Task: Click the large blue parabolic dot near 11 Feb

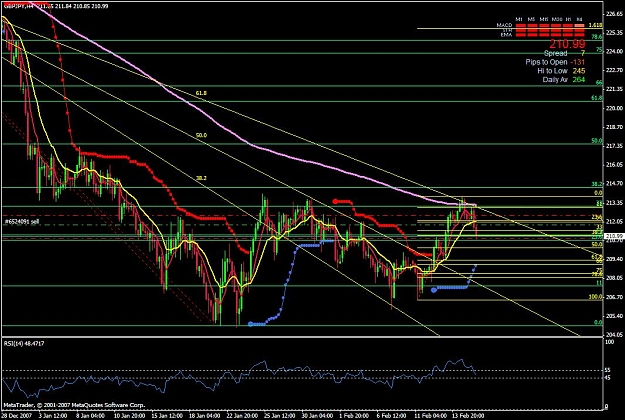Action: (434, 290)
